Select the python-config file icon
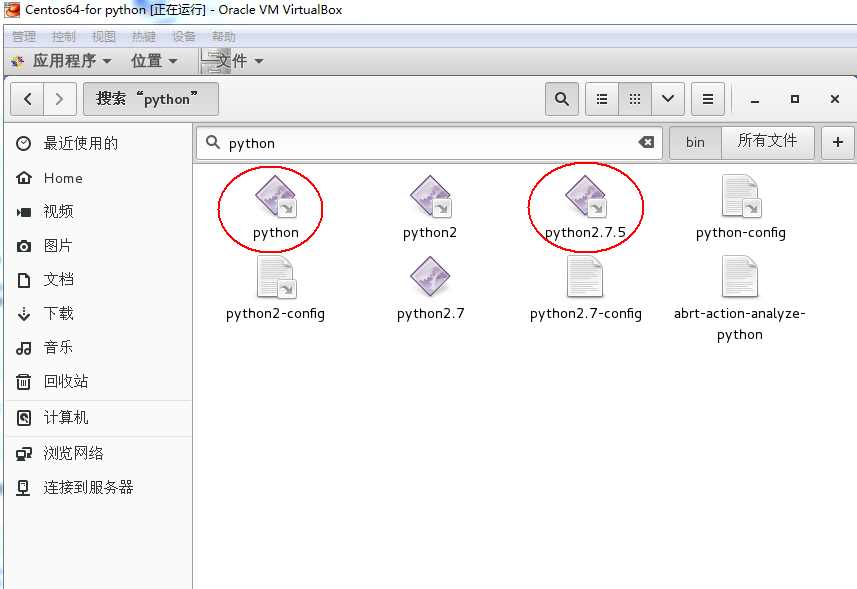The width and height of the screenshot is (857, 589). [741, 196]
